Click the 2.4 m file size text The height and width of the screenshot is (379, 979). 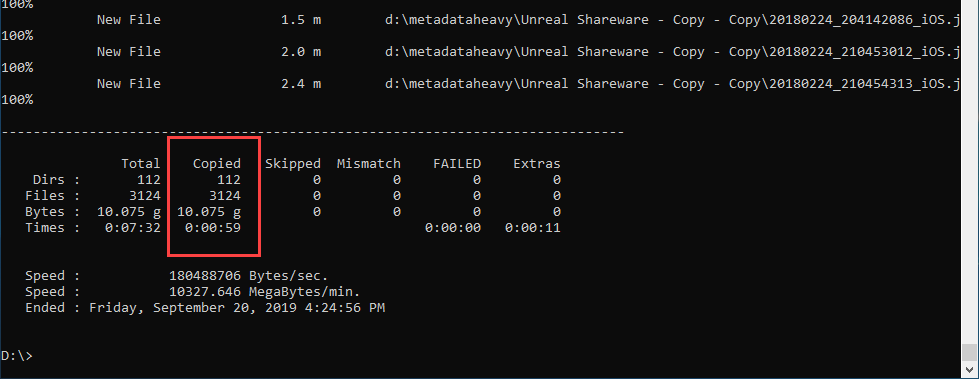click(x=301, y=84)
